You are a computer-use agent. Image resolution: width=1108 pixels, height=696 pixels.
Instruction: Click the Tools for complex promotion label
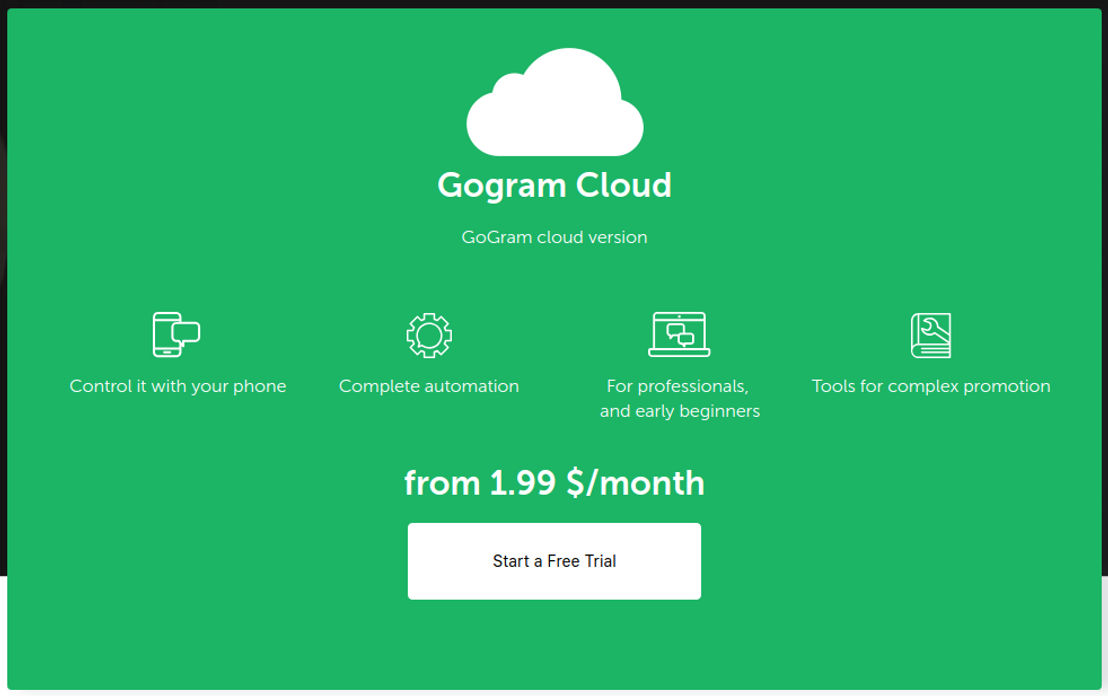[x=931, y=387]
